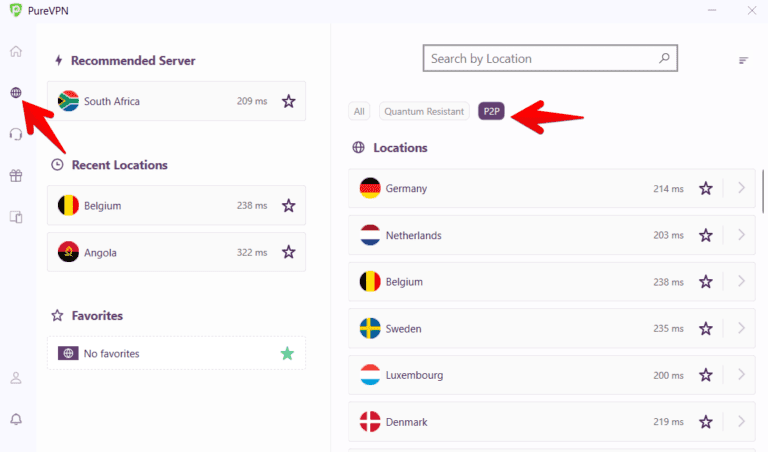The width and height of the screenshot is (768, 452).
Task: Open the gift box sidebar icon
Action: click(16, 176)
